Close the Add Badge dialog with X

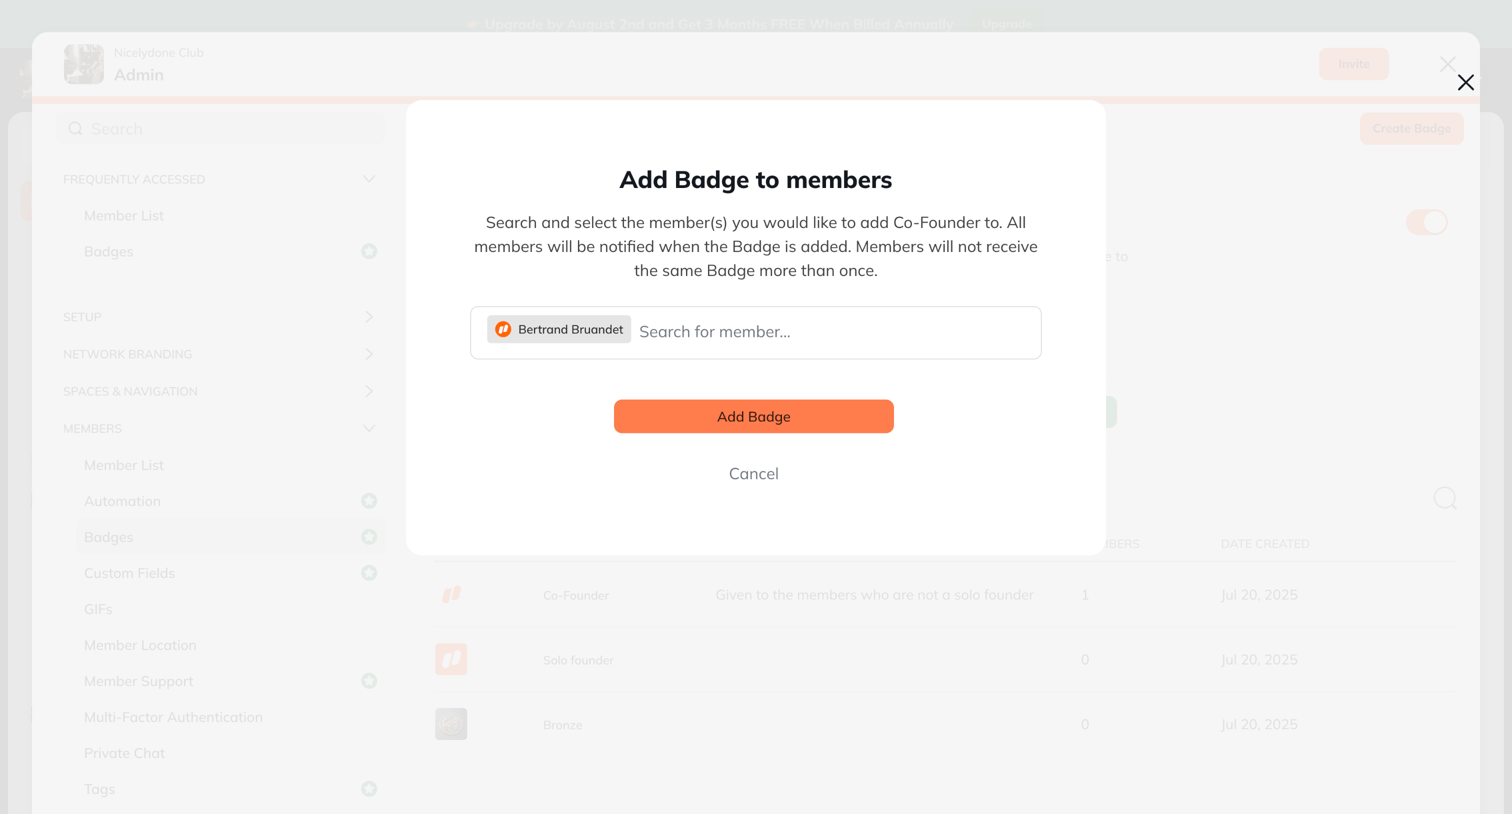1466,83
